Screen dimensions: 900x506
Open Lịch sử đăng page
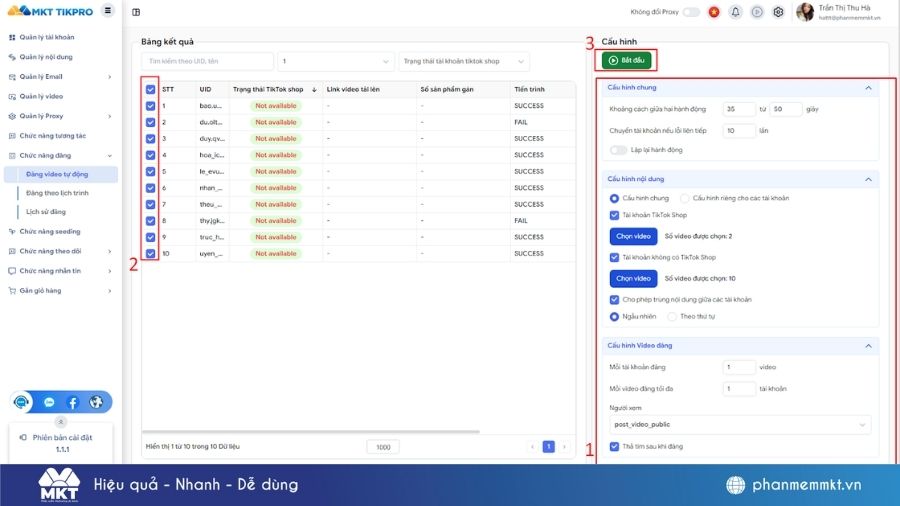(x=46, y=212)
